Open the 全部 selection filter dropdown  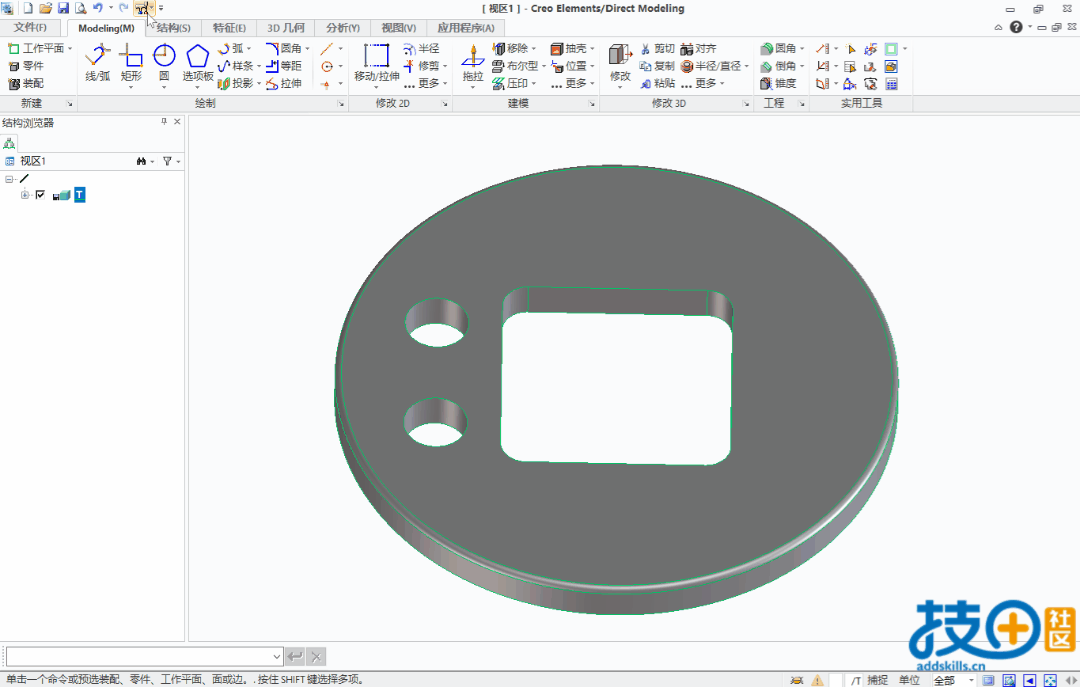[971, 680]
